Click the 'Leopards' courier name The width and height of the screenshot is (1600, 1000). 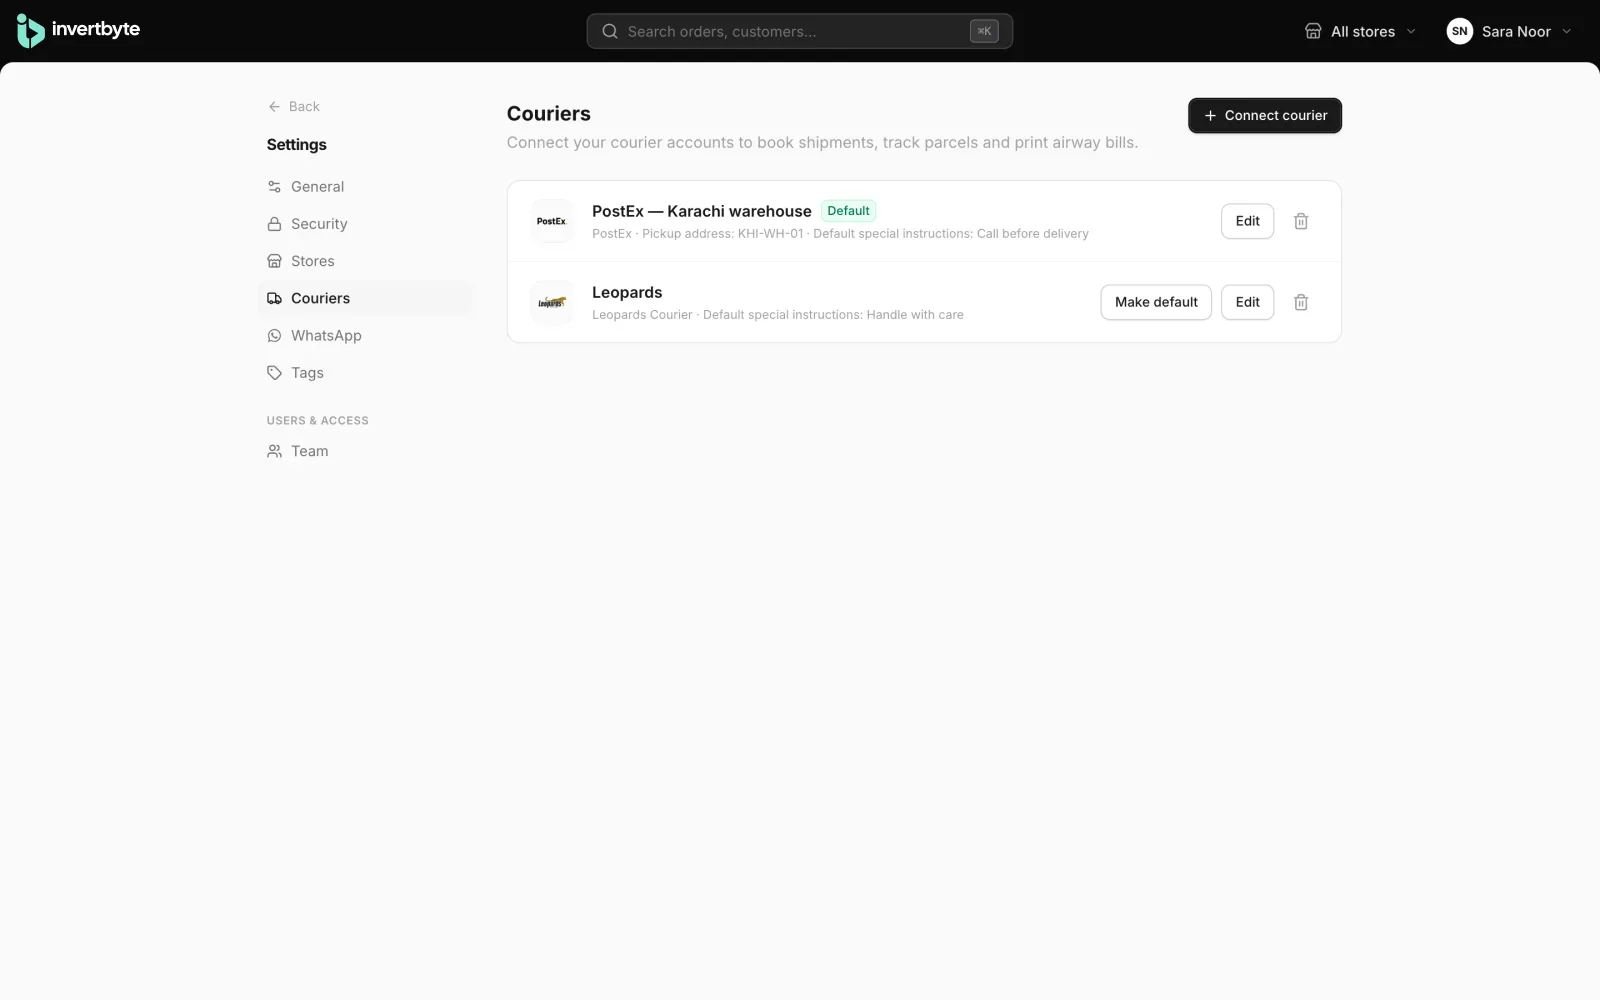(627, 292)
